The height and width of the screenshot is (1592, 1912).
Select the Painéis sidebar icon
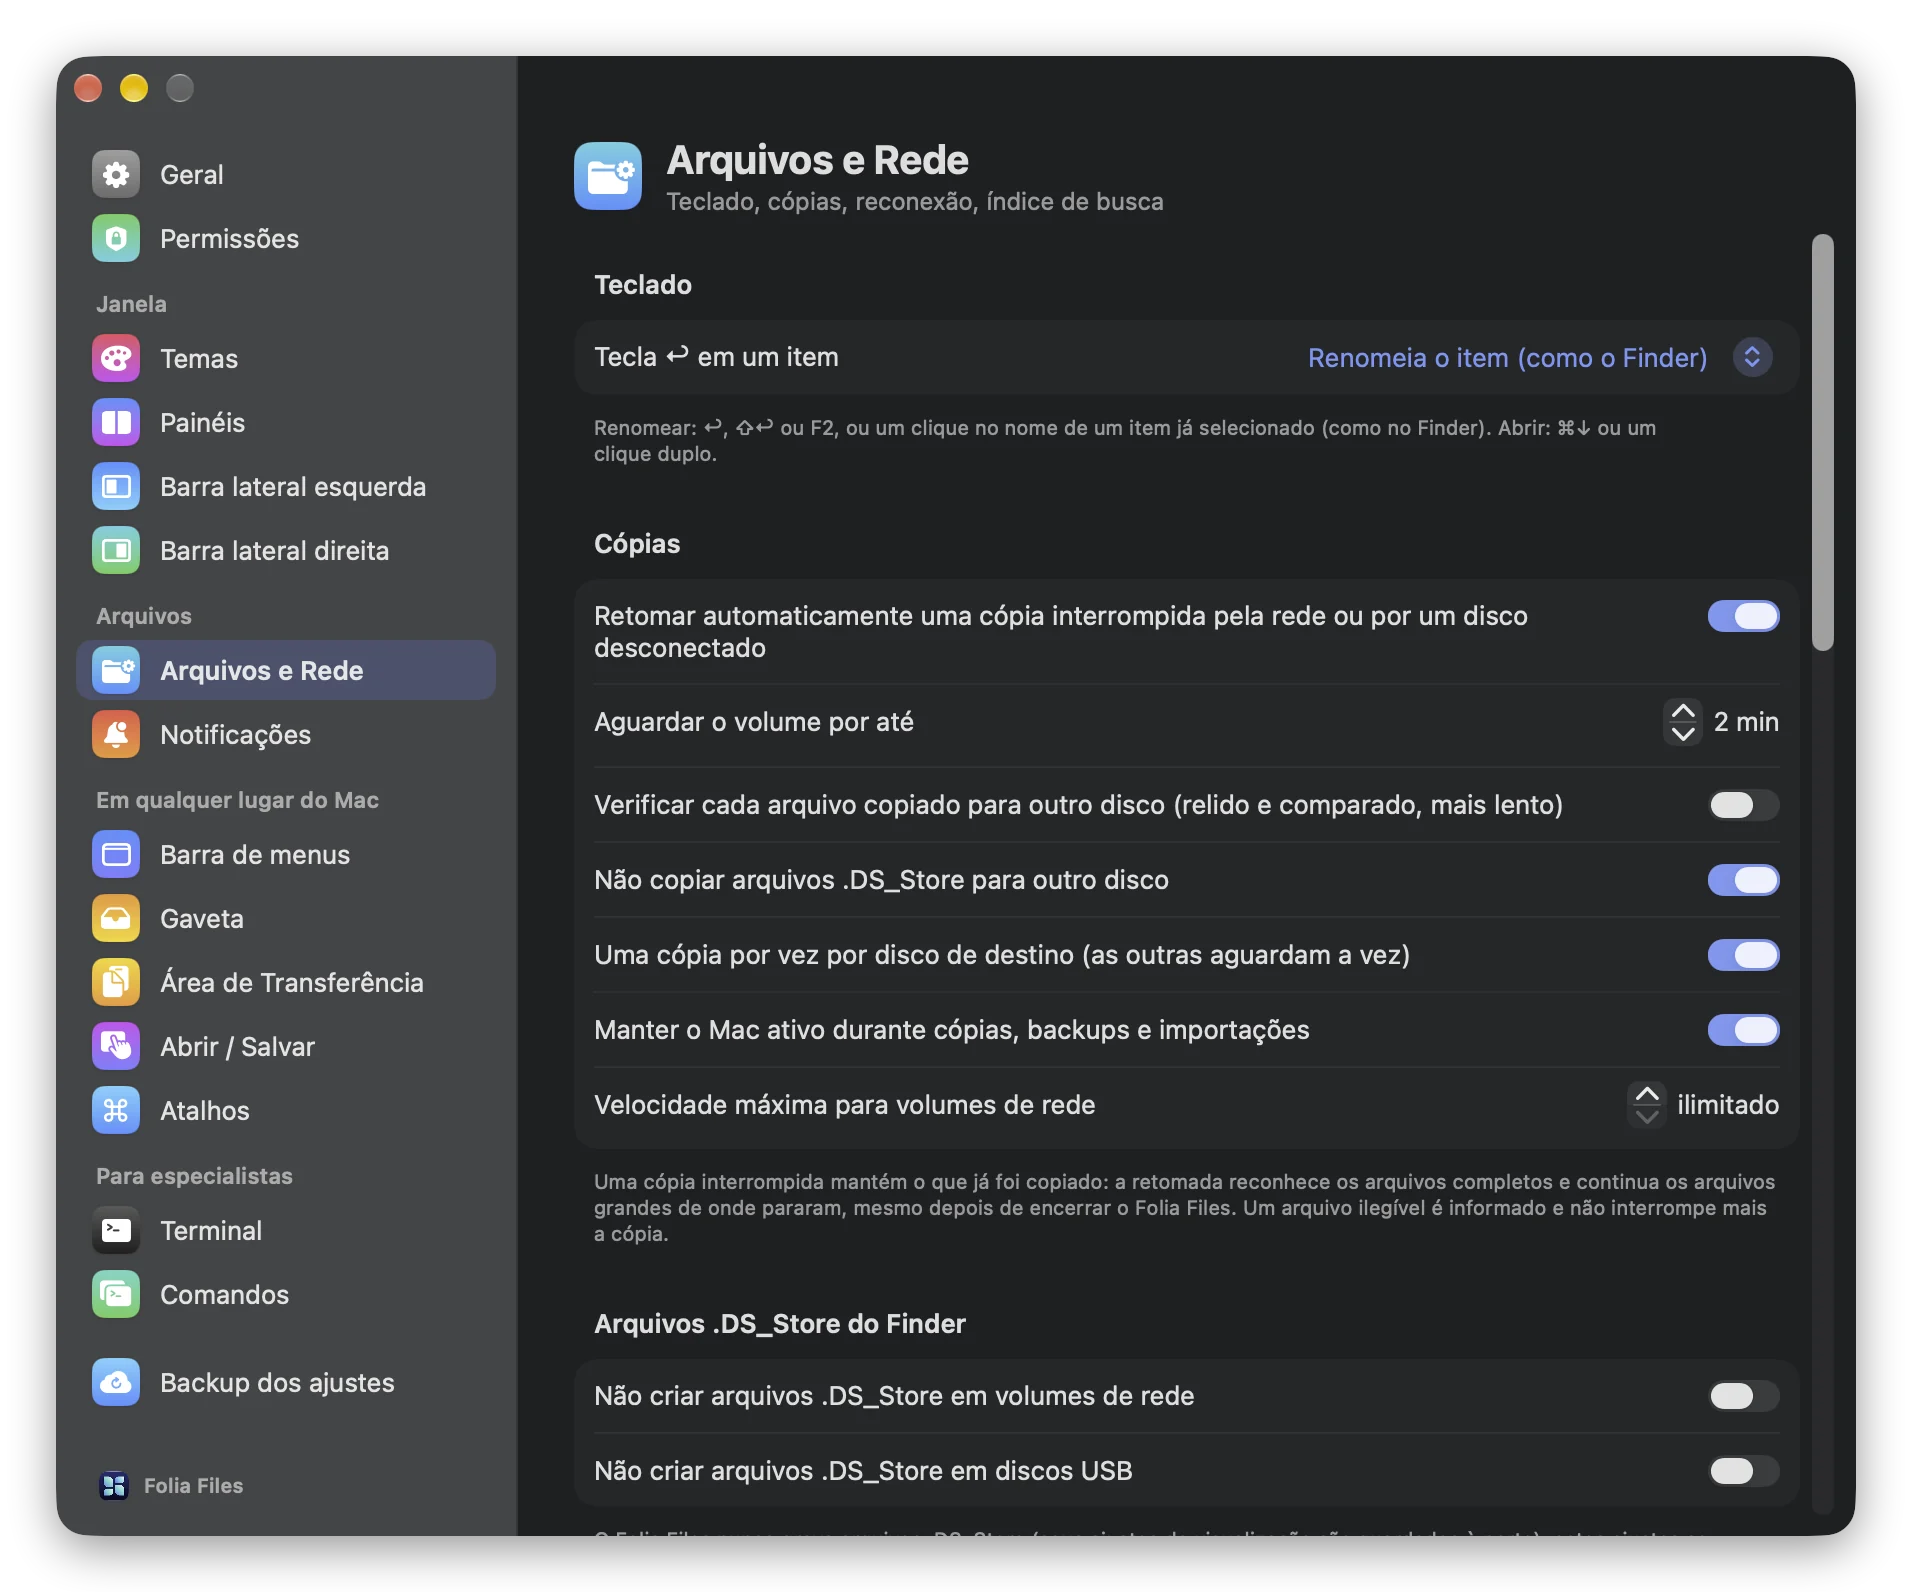[x=116, y=423]
